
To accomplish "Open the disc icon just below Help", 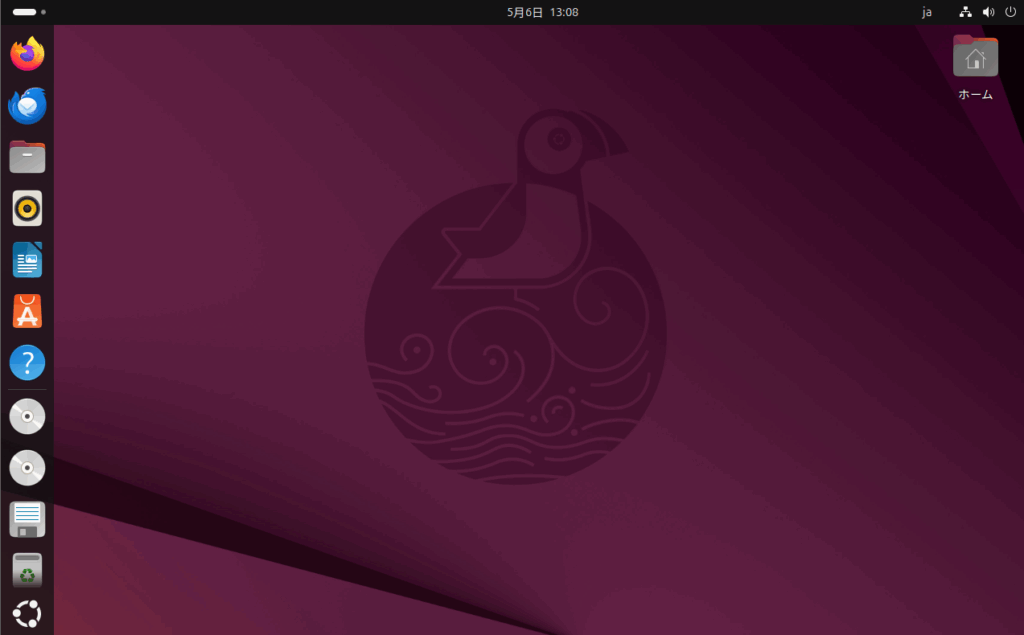I will (x=27, y=416).
